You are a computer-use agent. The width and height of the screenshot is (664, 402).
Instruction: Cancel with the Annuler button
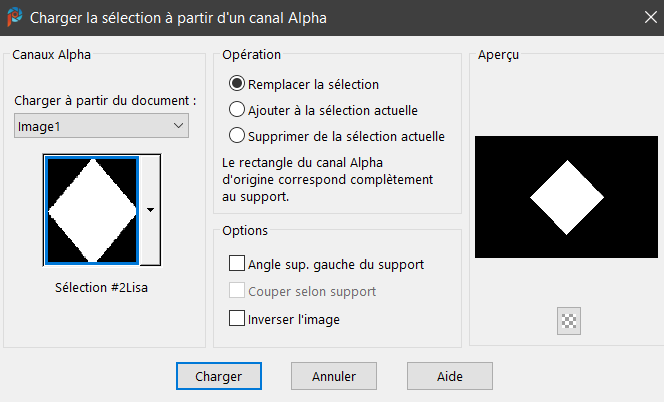pyautogui.click(x=334, y=376)
